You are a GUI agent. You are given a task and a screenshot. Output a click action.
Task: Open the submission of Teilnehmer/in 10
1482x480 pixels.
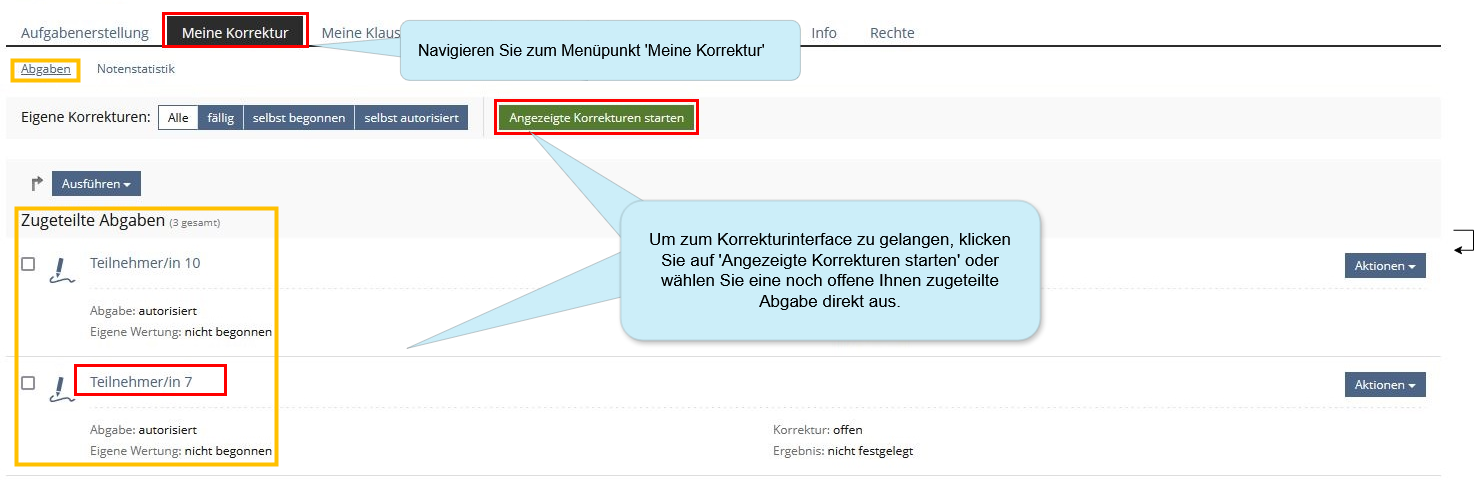(145, 263)
